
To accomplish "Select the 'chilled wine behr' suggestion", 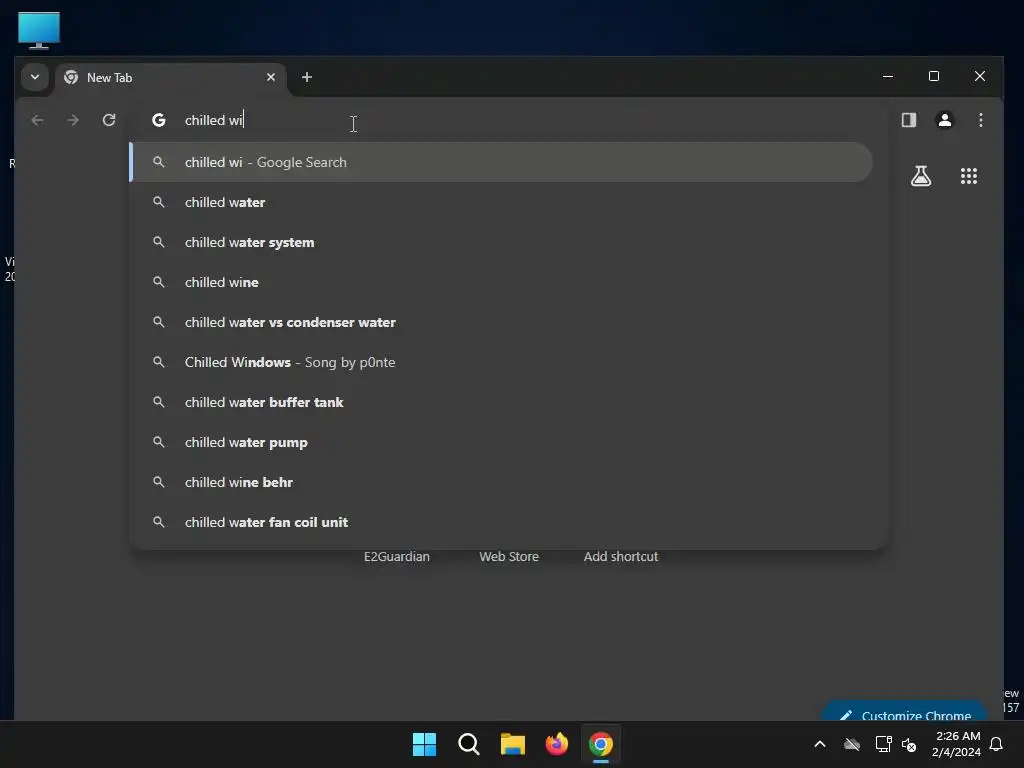I will [501, 482].
